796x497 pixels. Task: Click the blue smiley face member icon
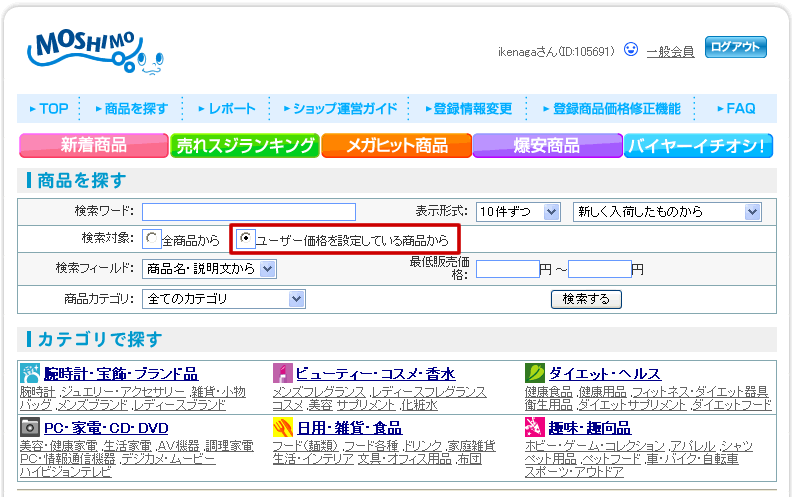click(x=630, y=49)
